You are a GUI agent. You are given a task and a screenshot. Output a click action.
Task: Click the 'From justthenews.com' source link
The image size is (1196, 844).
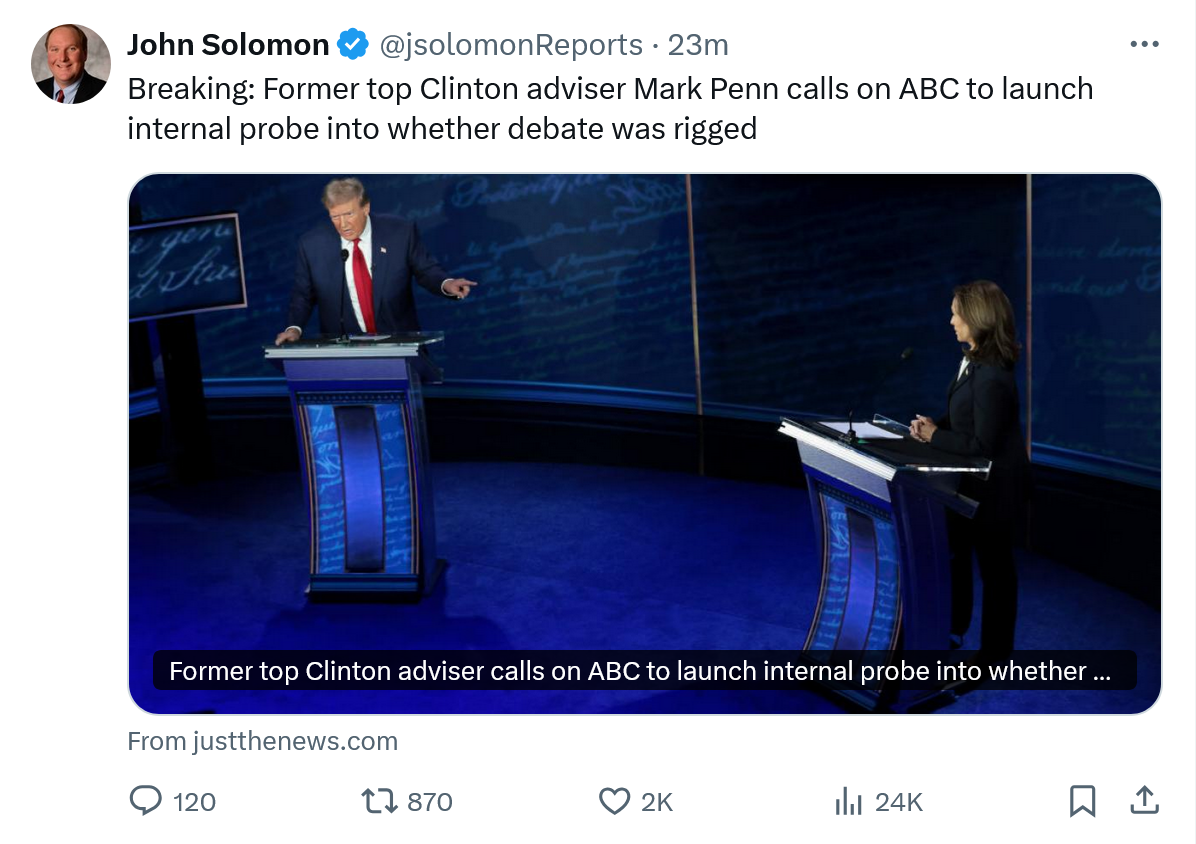pos(263,741)
